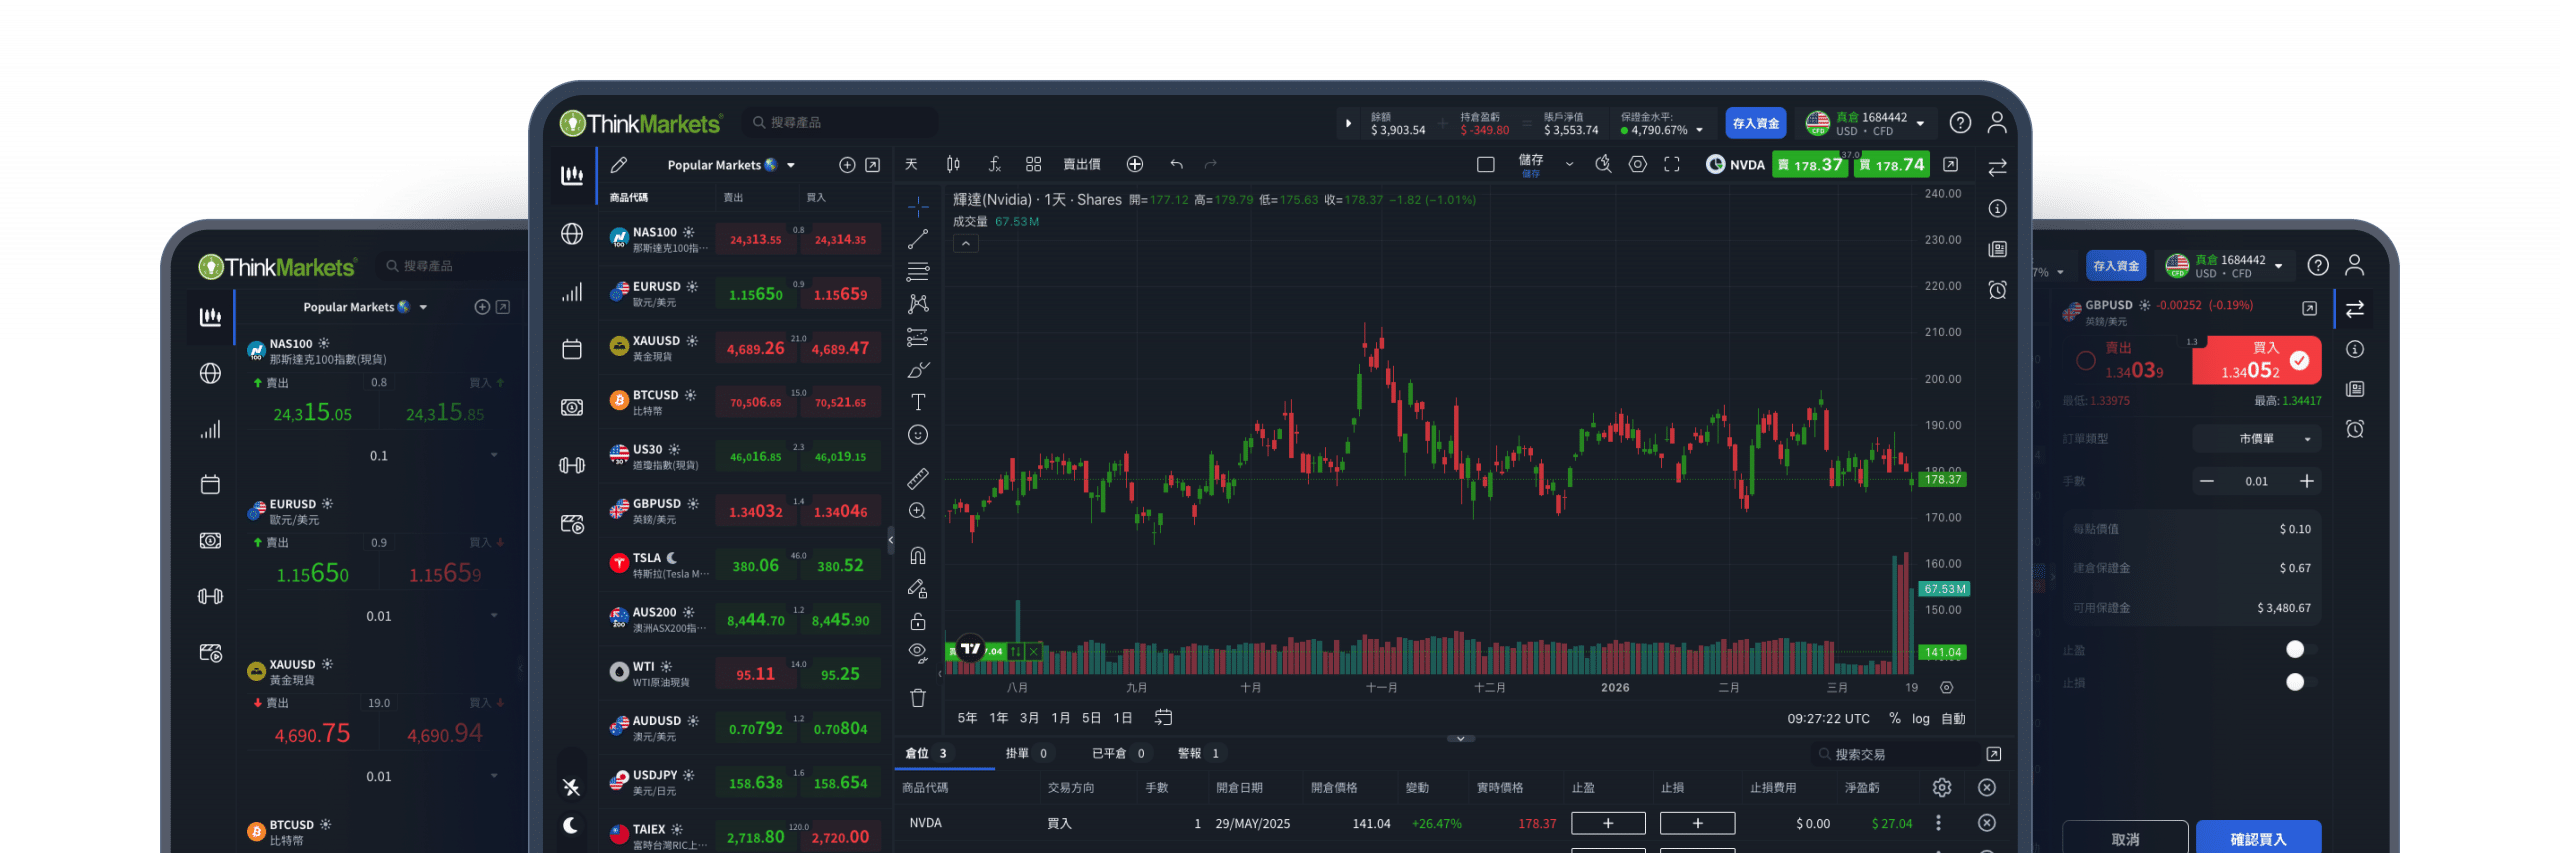Expand the 儲存 save layout chevron

click(x=1569, y=165)
